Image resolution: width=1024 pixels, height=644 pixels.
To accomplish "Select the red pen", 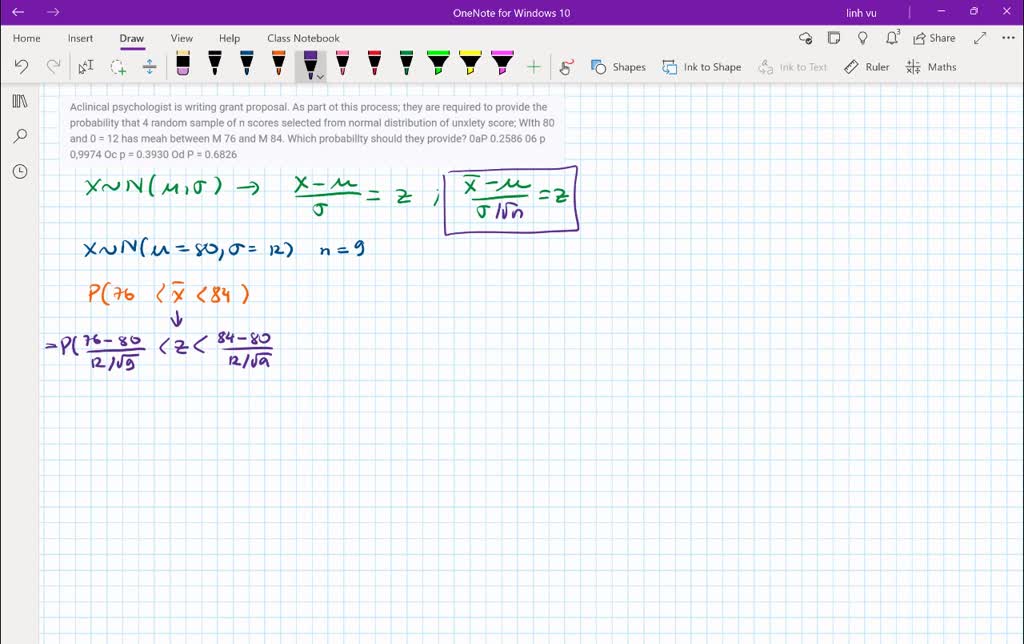I will [x=374, y=64].
